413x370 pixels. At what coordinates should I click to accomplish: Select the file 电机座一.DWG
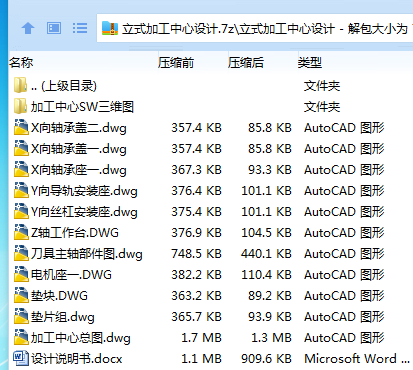(x=71, y=275)
